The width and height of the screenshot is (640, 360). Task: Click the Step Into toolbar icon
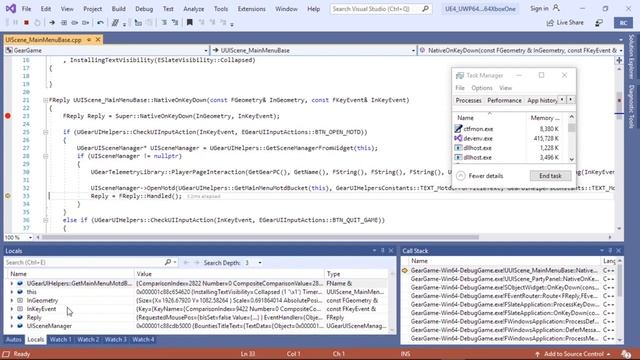click(64, 23)
